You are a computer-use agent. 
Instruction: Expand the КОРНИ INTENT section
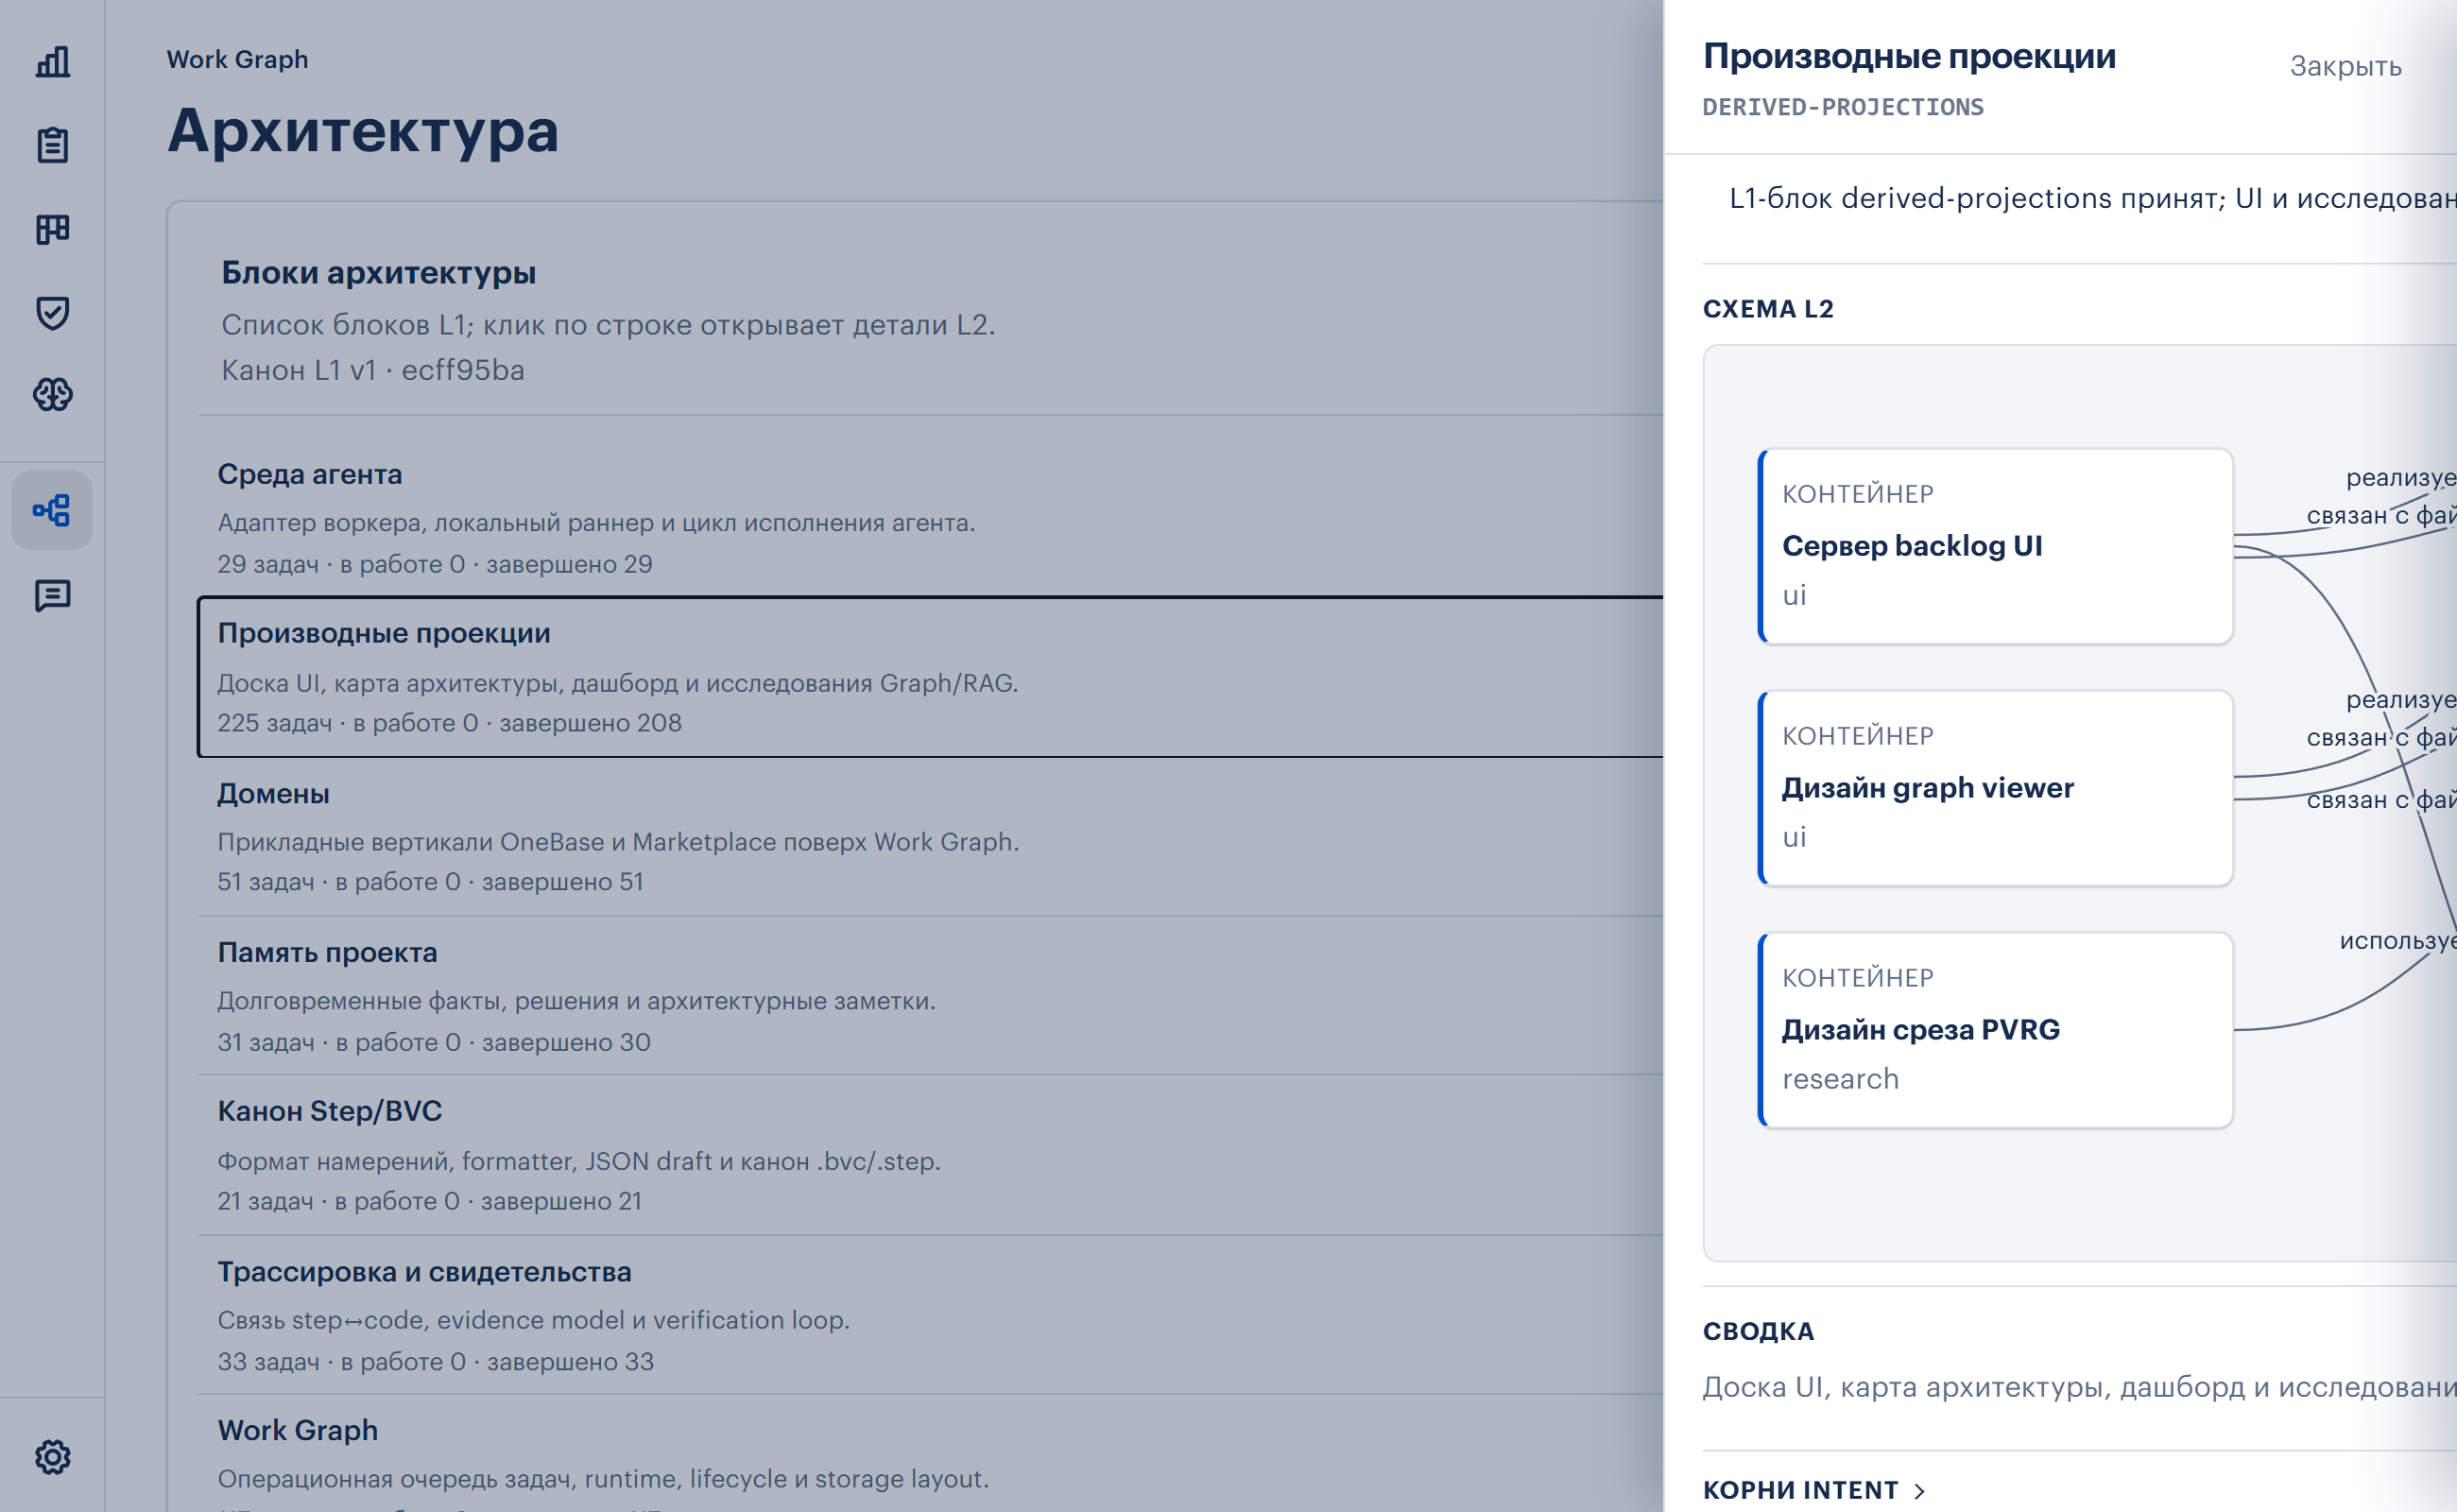point(1814,1490)
